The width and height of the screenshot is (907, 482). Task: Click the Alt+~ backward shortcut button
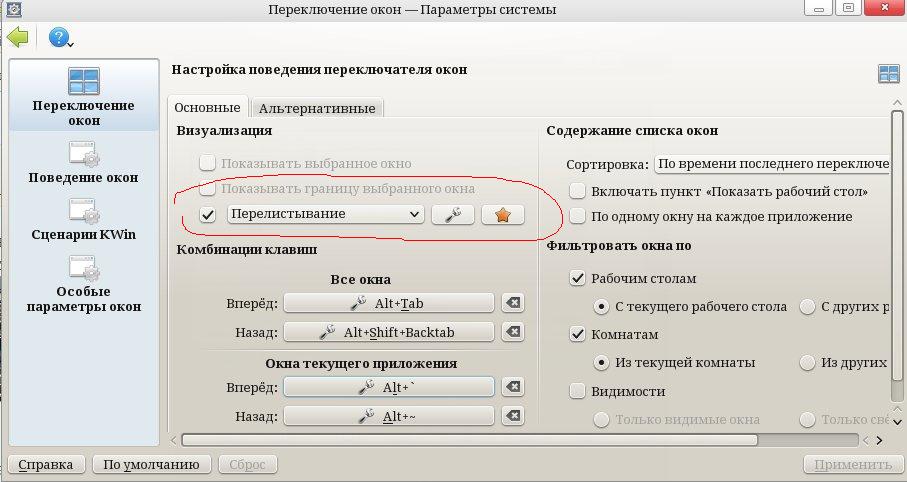tap(389, 416)
